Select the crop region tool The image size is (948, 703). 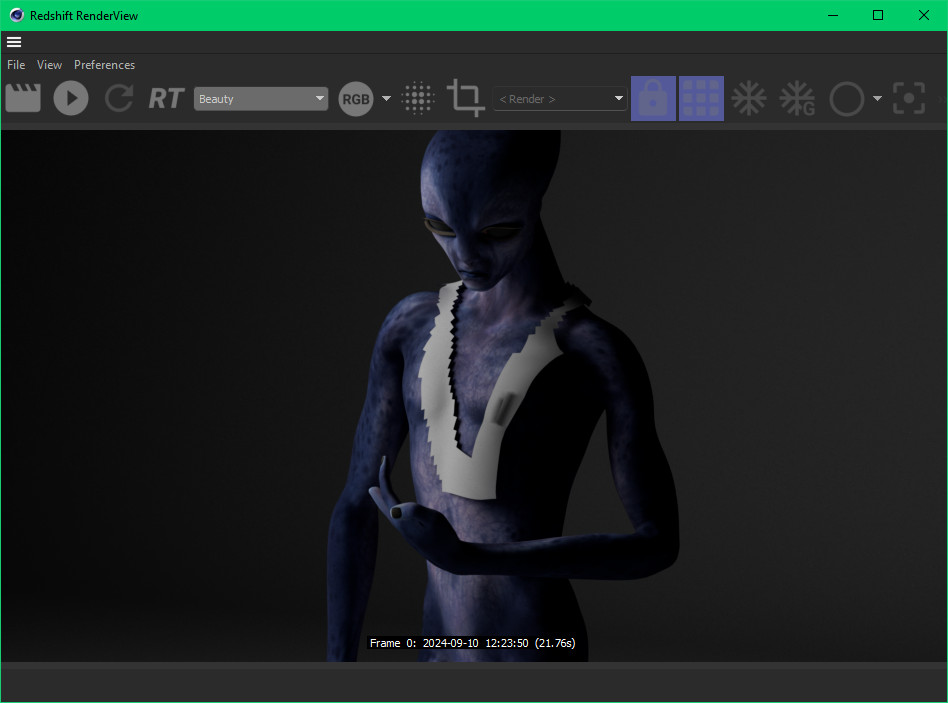(x=466, y=98)
